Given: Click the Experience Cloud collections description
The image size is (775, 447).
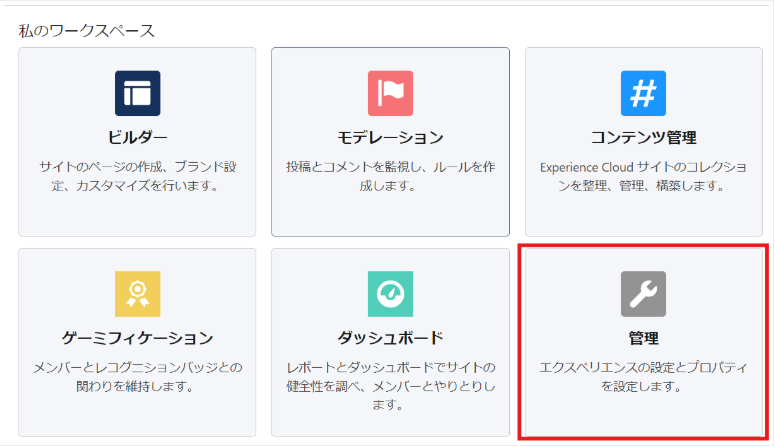Looking at the screenshot, I should (x=643, y=176).
